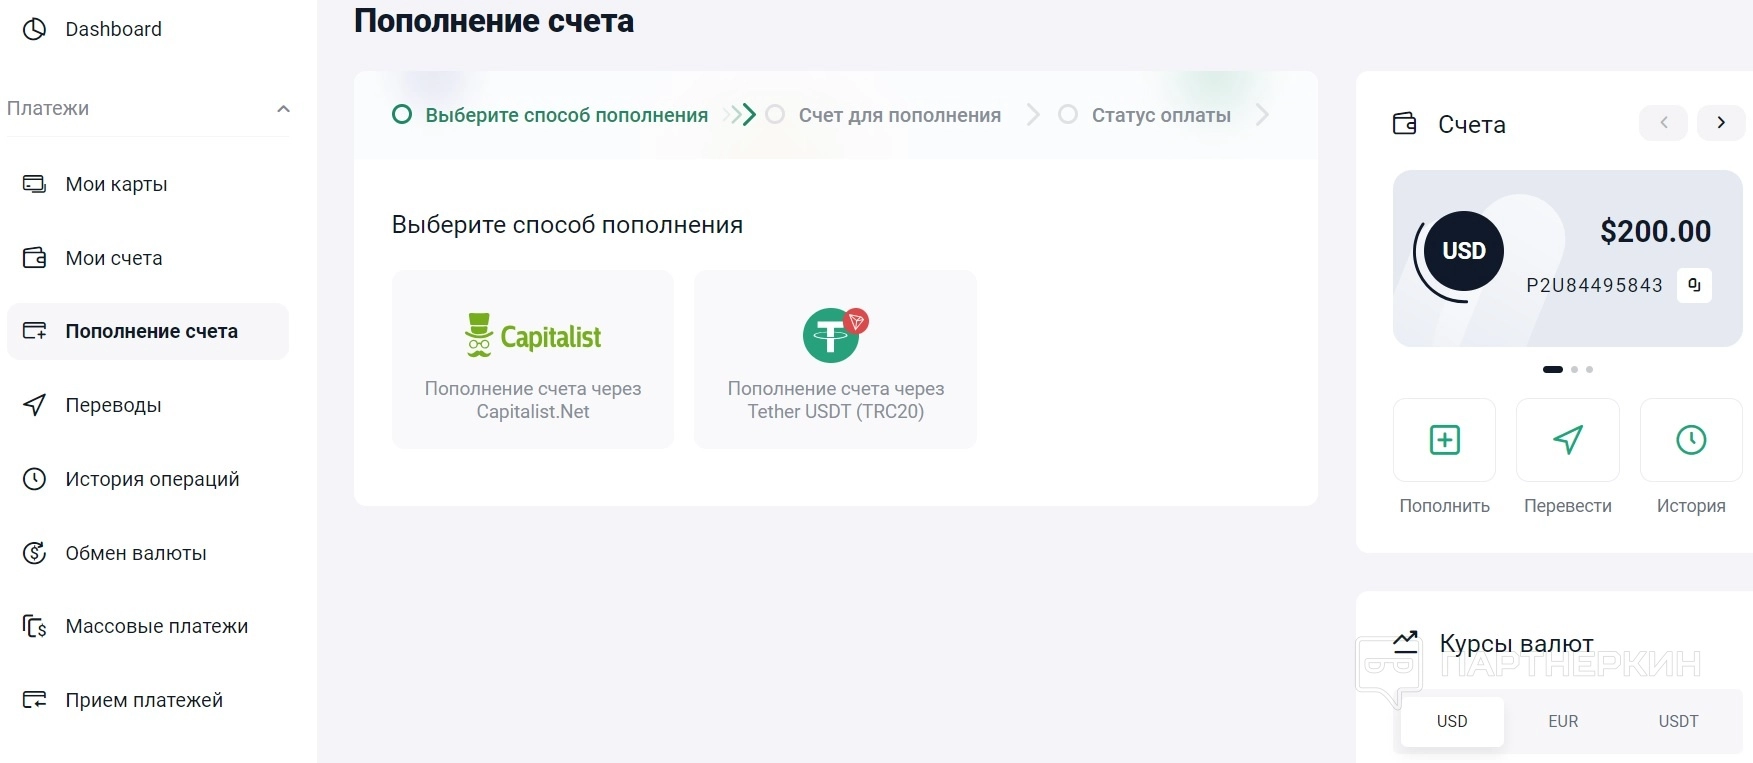Select the Статус оплаты step circle
1753x763 pixels.
[1068, 115]
